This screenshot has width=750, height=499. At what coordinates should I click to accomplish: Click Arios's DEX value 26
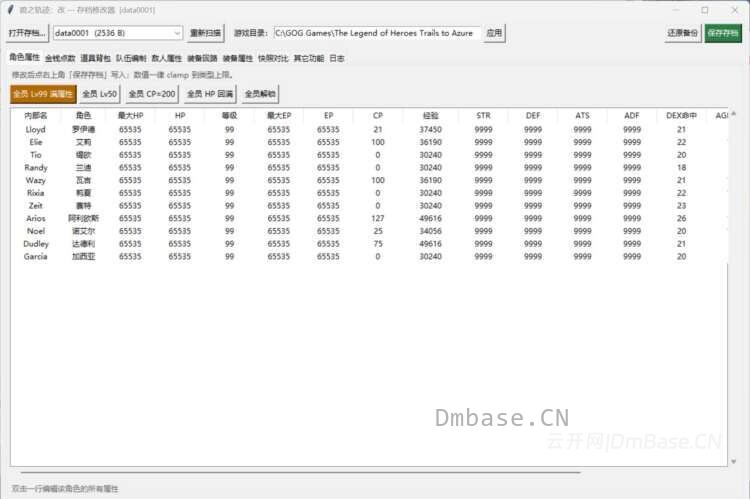click(x=681, y=218)
